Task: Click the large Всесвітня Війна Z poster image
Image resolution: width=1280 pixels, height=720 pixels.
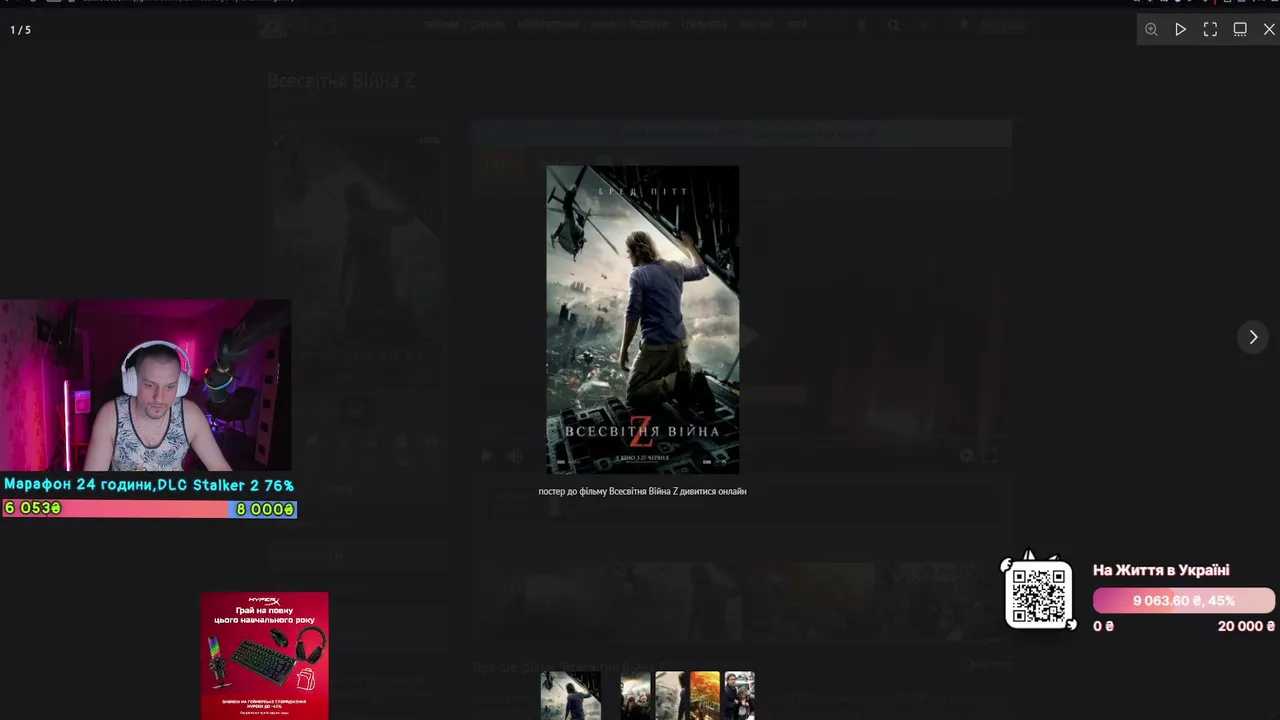Action: (642, 320)
